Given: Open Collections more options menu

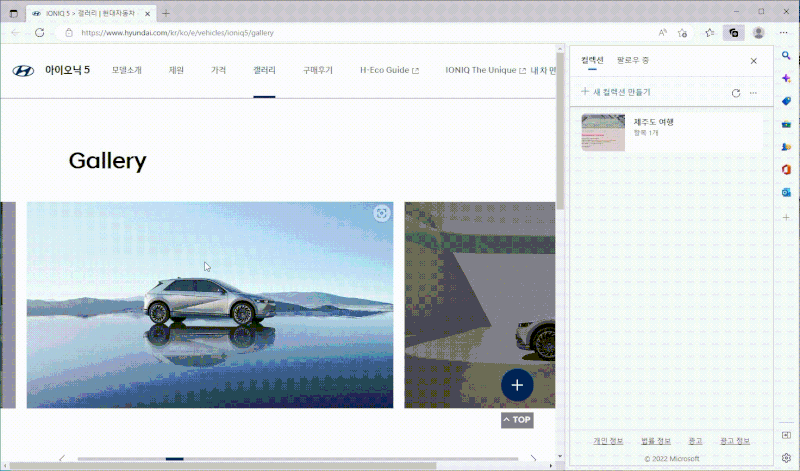Looking at the screenshot, I should coord(753,93).
